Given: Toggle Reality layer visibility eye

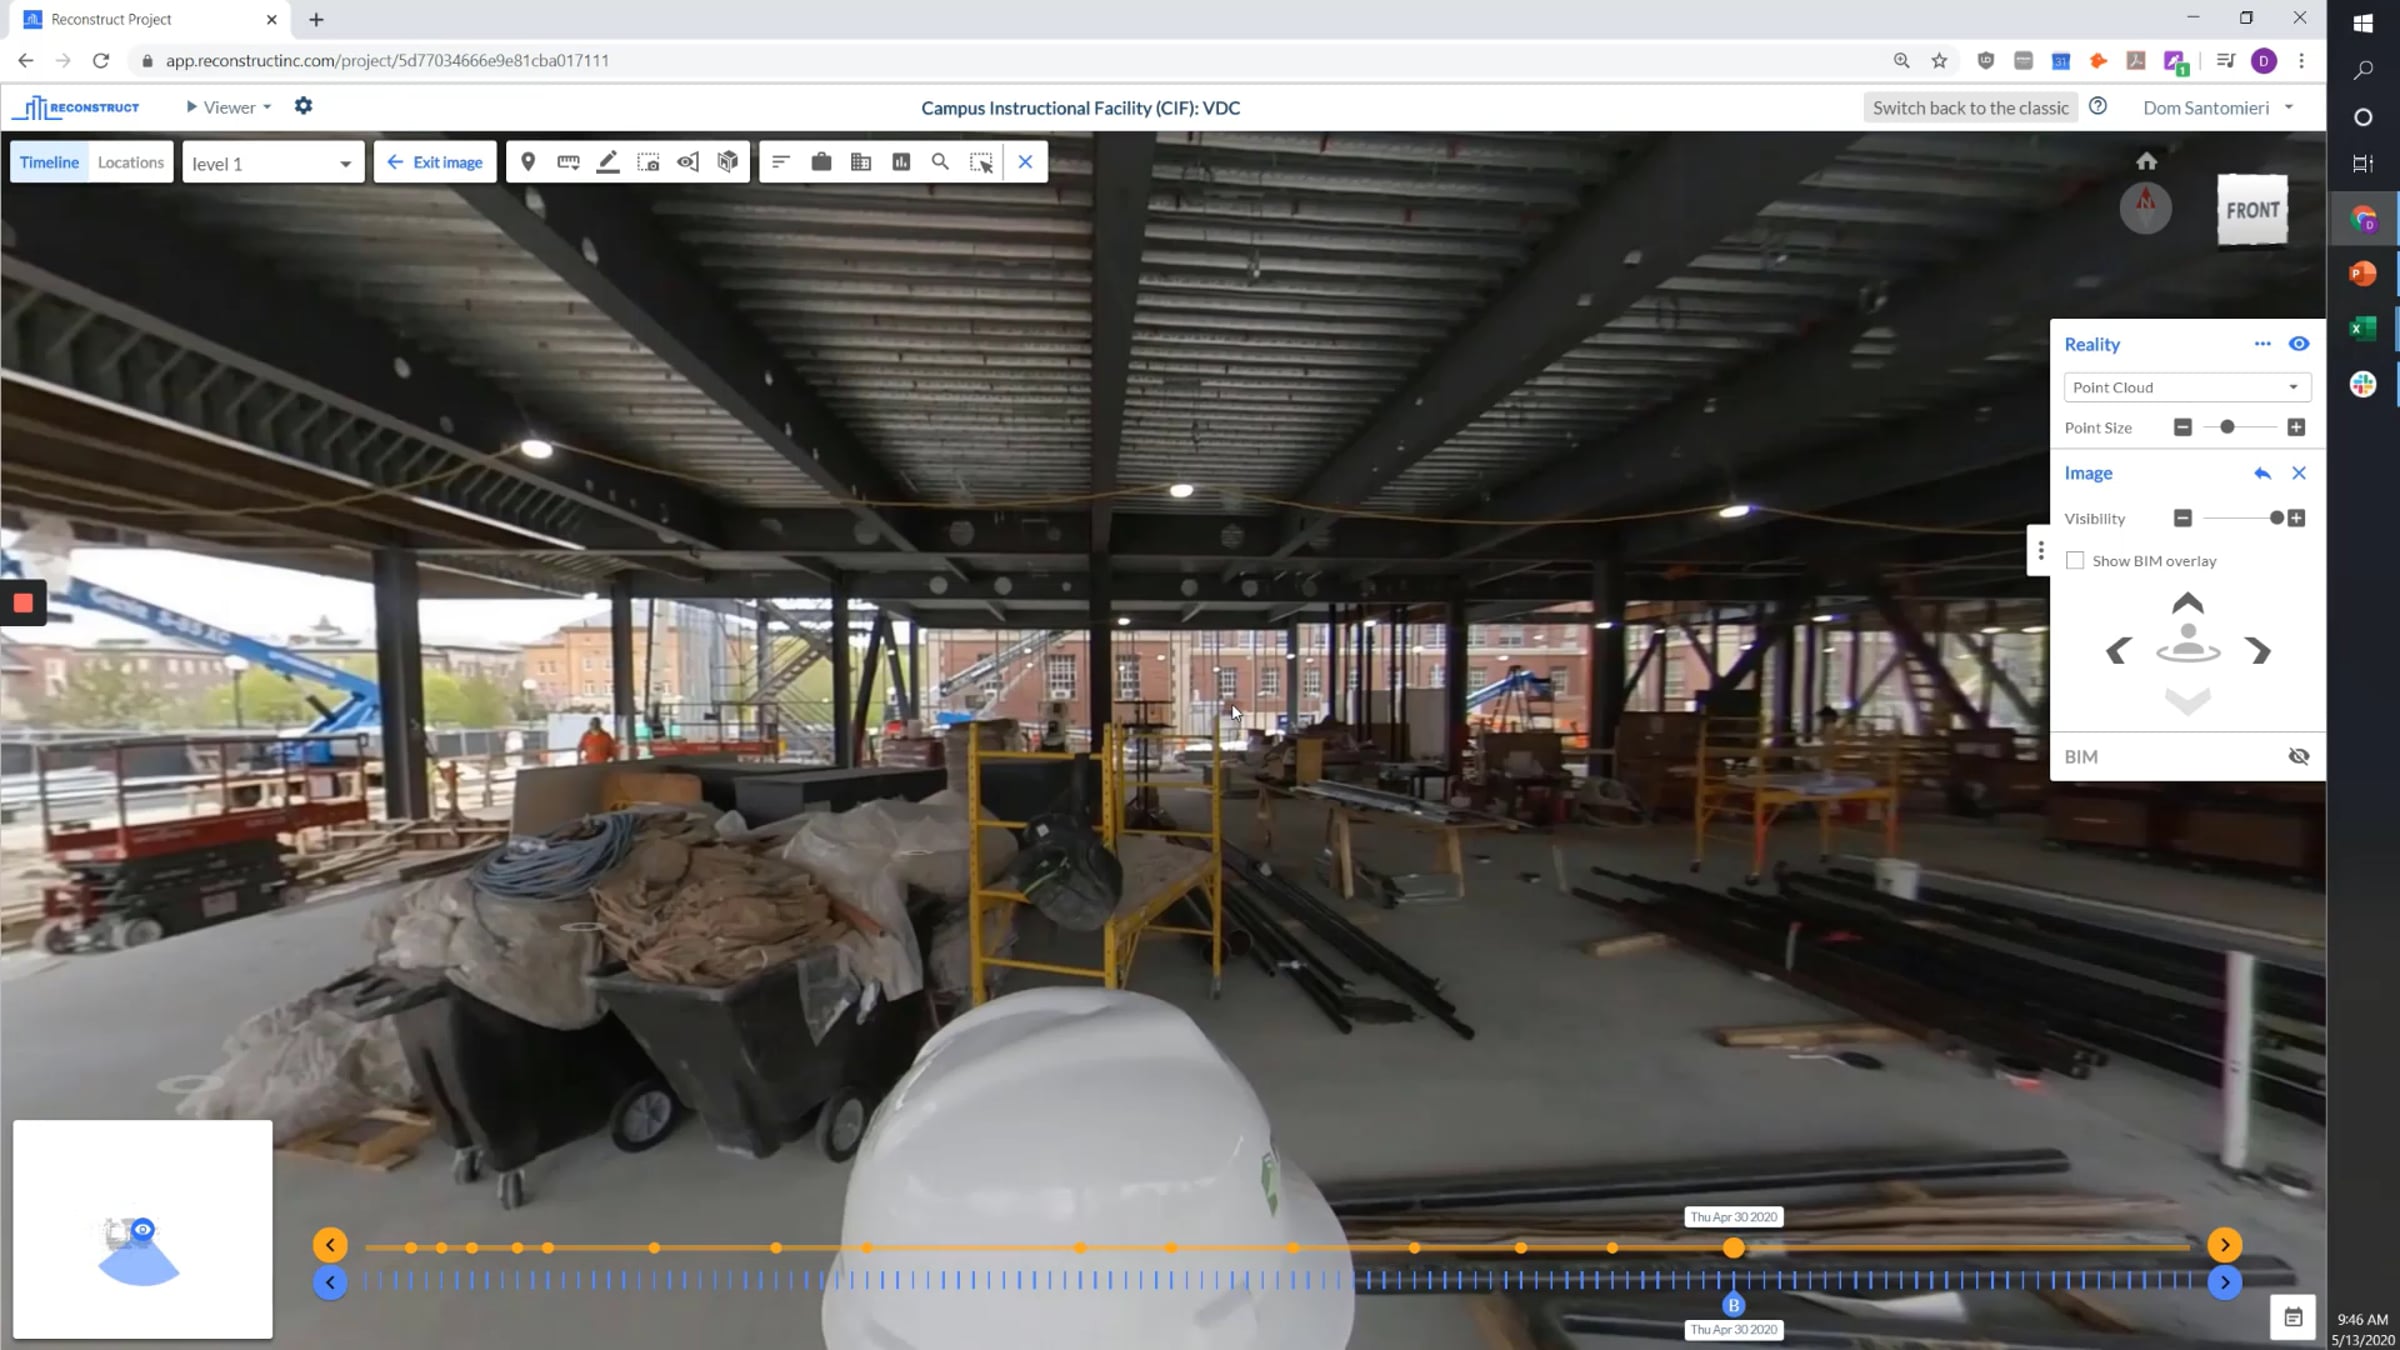Looking at the screenshot, I should point(2299,344).
